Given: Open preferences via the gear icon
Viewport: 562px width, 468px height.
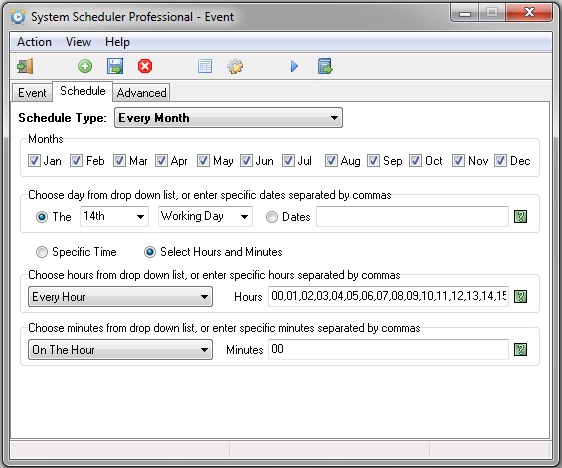Looking at the screenshot, I should 235,66.
